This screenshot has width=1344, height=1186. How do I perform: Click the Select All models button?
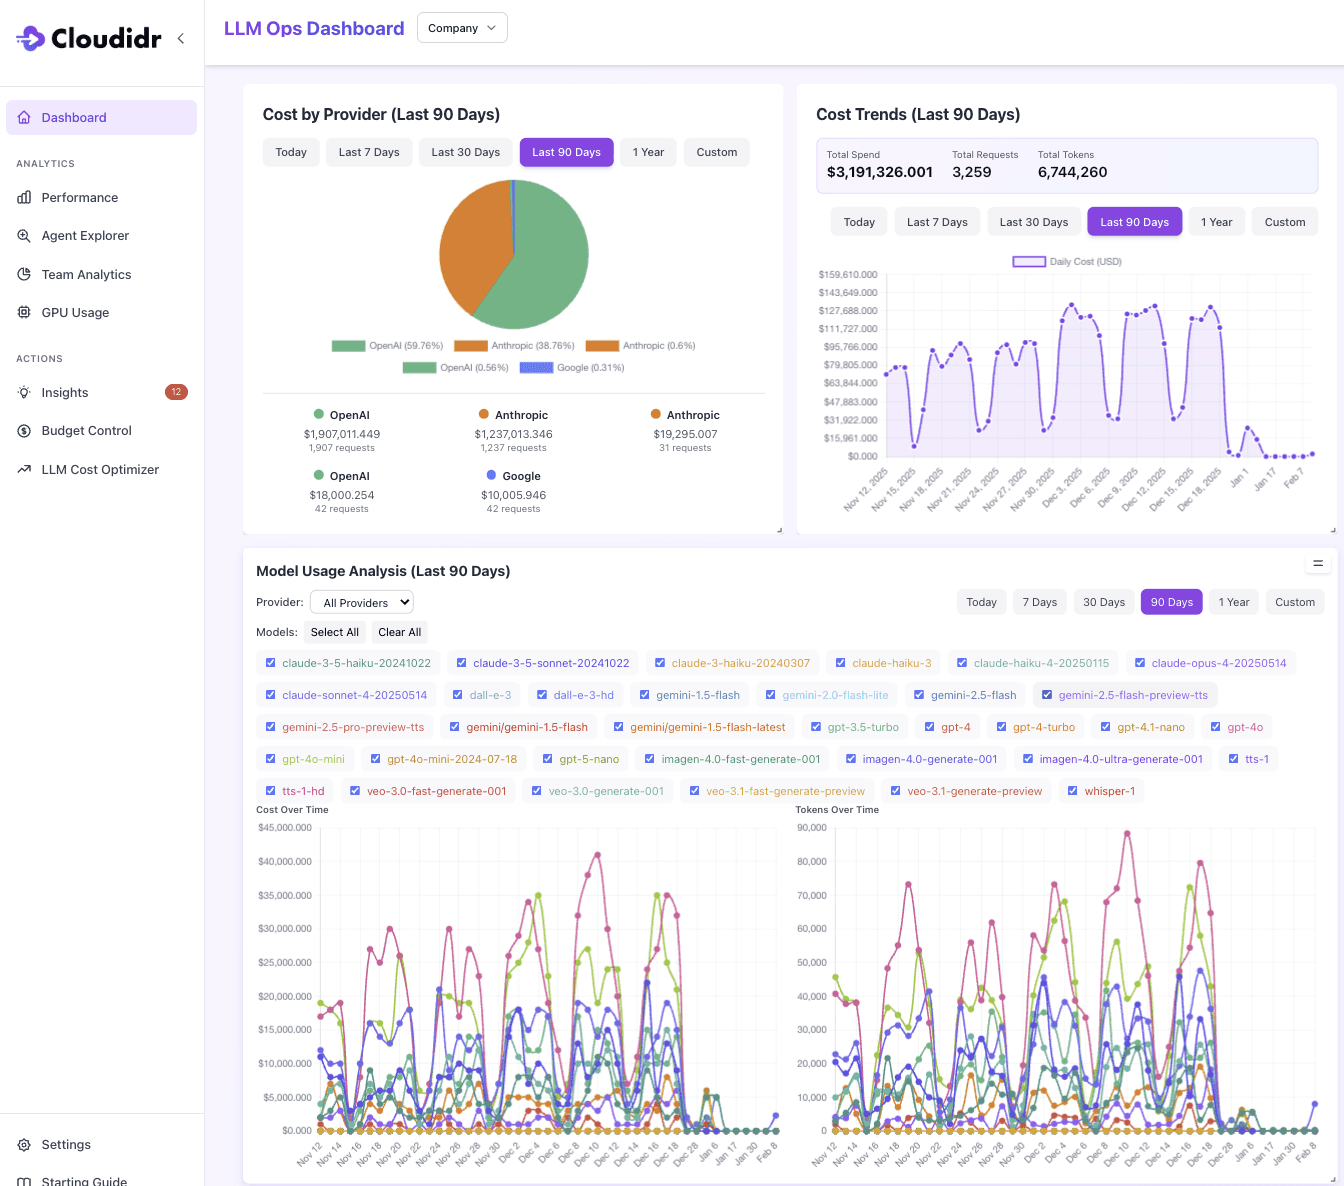(x=334, y=632)
